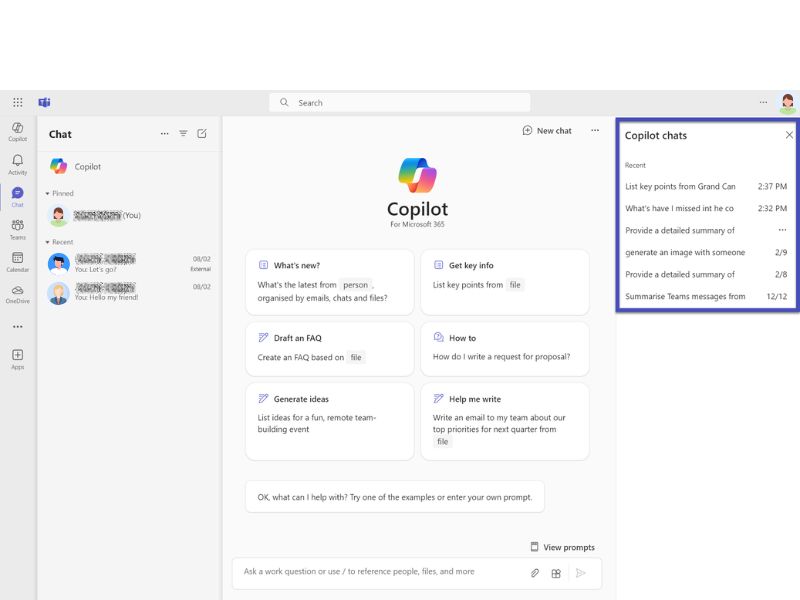800x600 pixels.
Task: Open the Copilot tab in sidebar
Action: 17,130
